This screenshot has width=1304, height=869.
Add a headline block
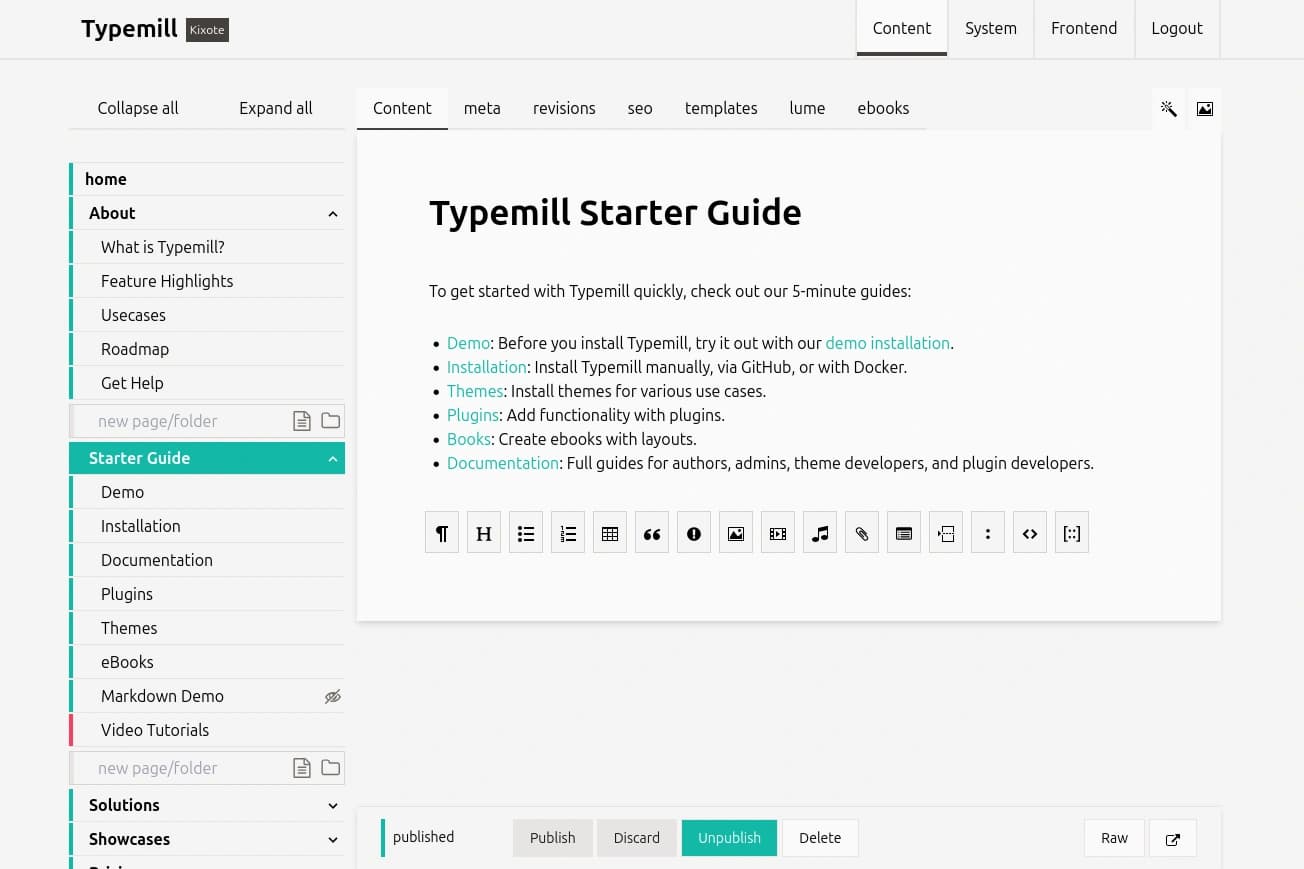tap(484, 534)
